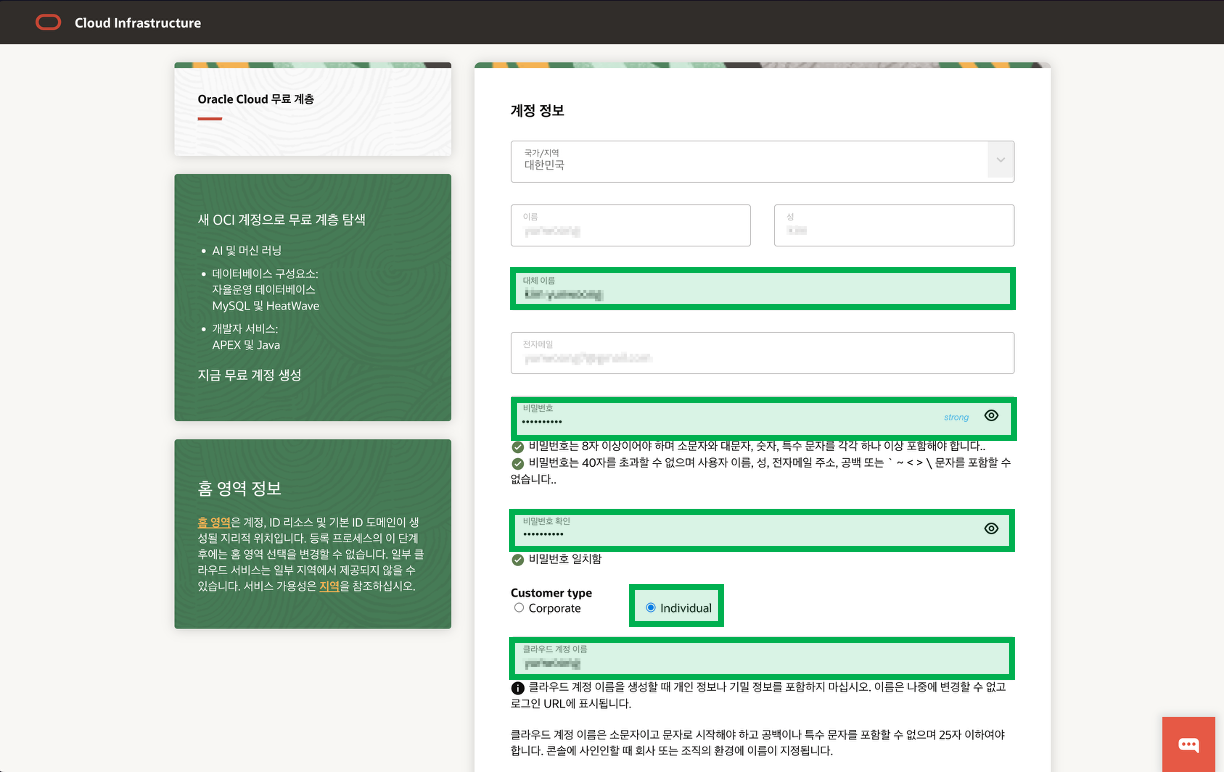Image resolution: width=1224 pixels, height=772 pixels.
Task: Focus the 비밀번호 password field
Action: pos(762,417)
